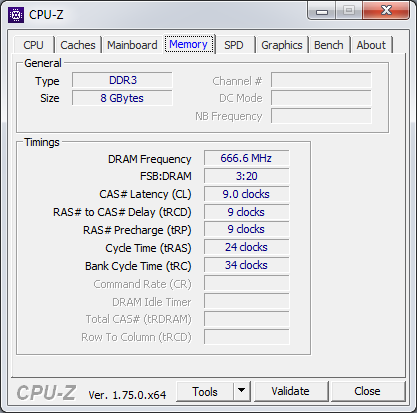Open the Tools dropdown arrow

point(242,391)
